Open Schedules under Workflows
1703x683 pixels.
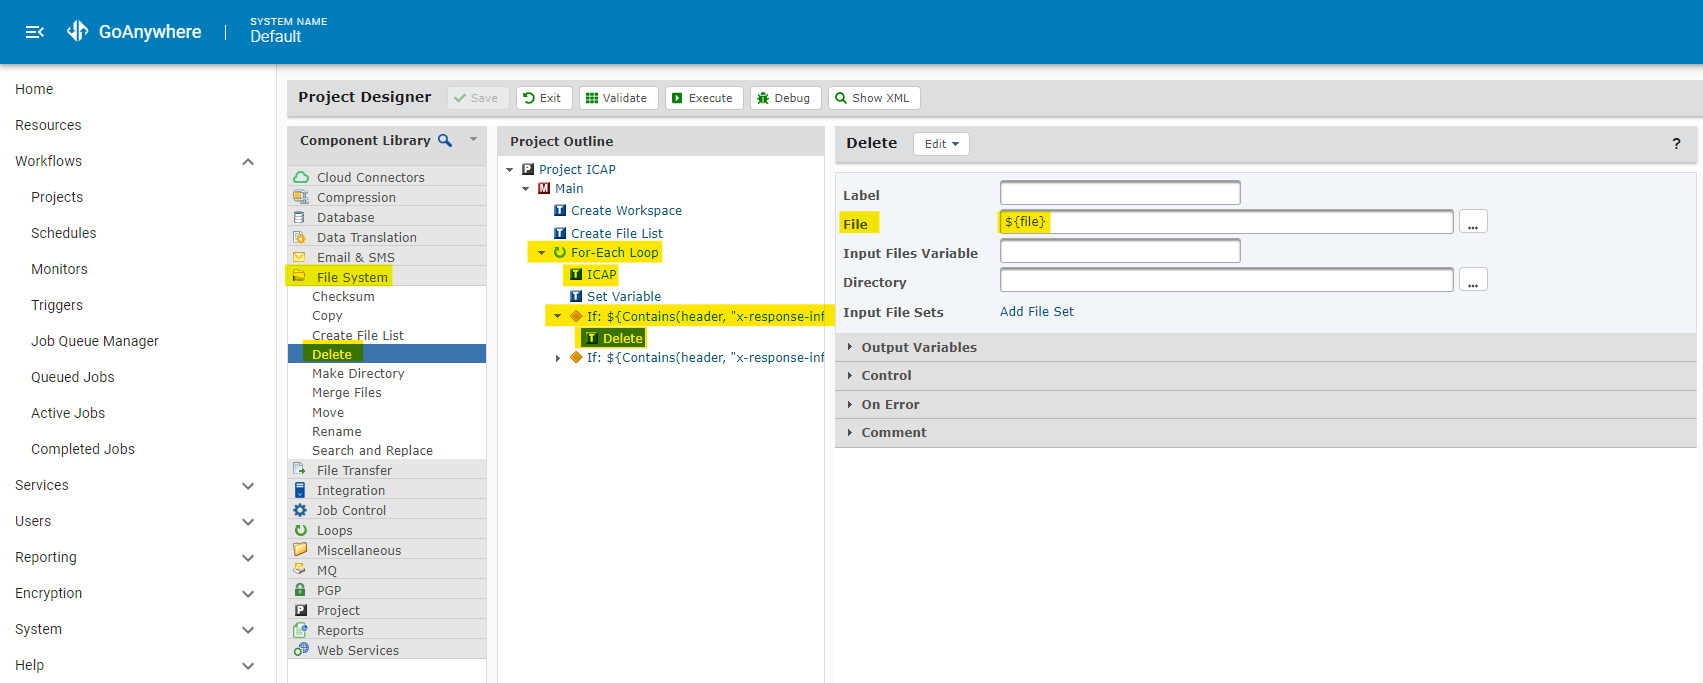click(x=64, y=233)
